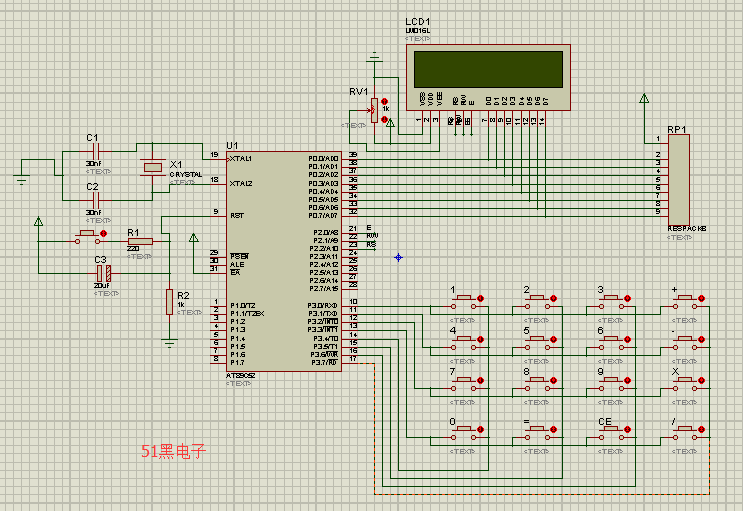Screen dimensions: 743x511
Task: Select the power terminal above RP1
Action: (x=644, y=99)
